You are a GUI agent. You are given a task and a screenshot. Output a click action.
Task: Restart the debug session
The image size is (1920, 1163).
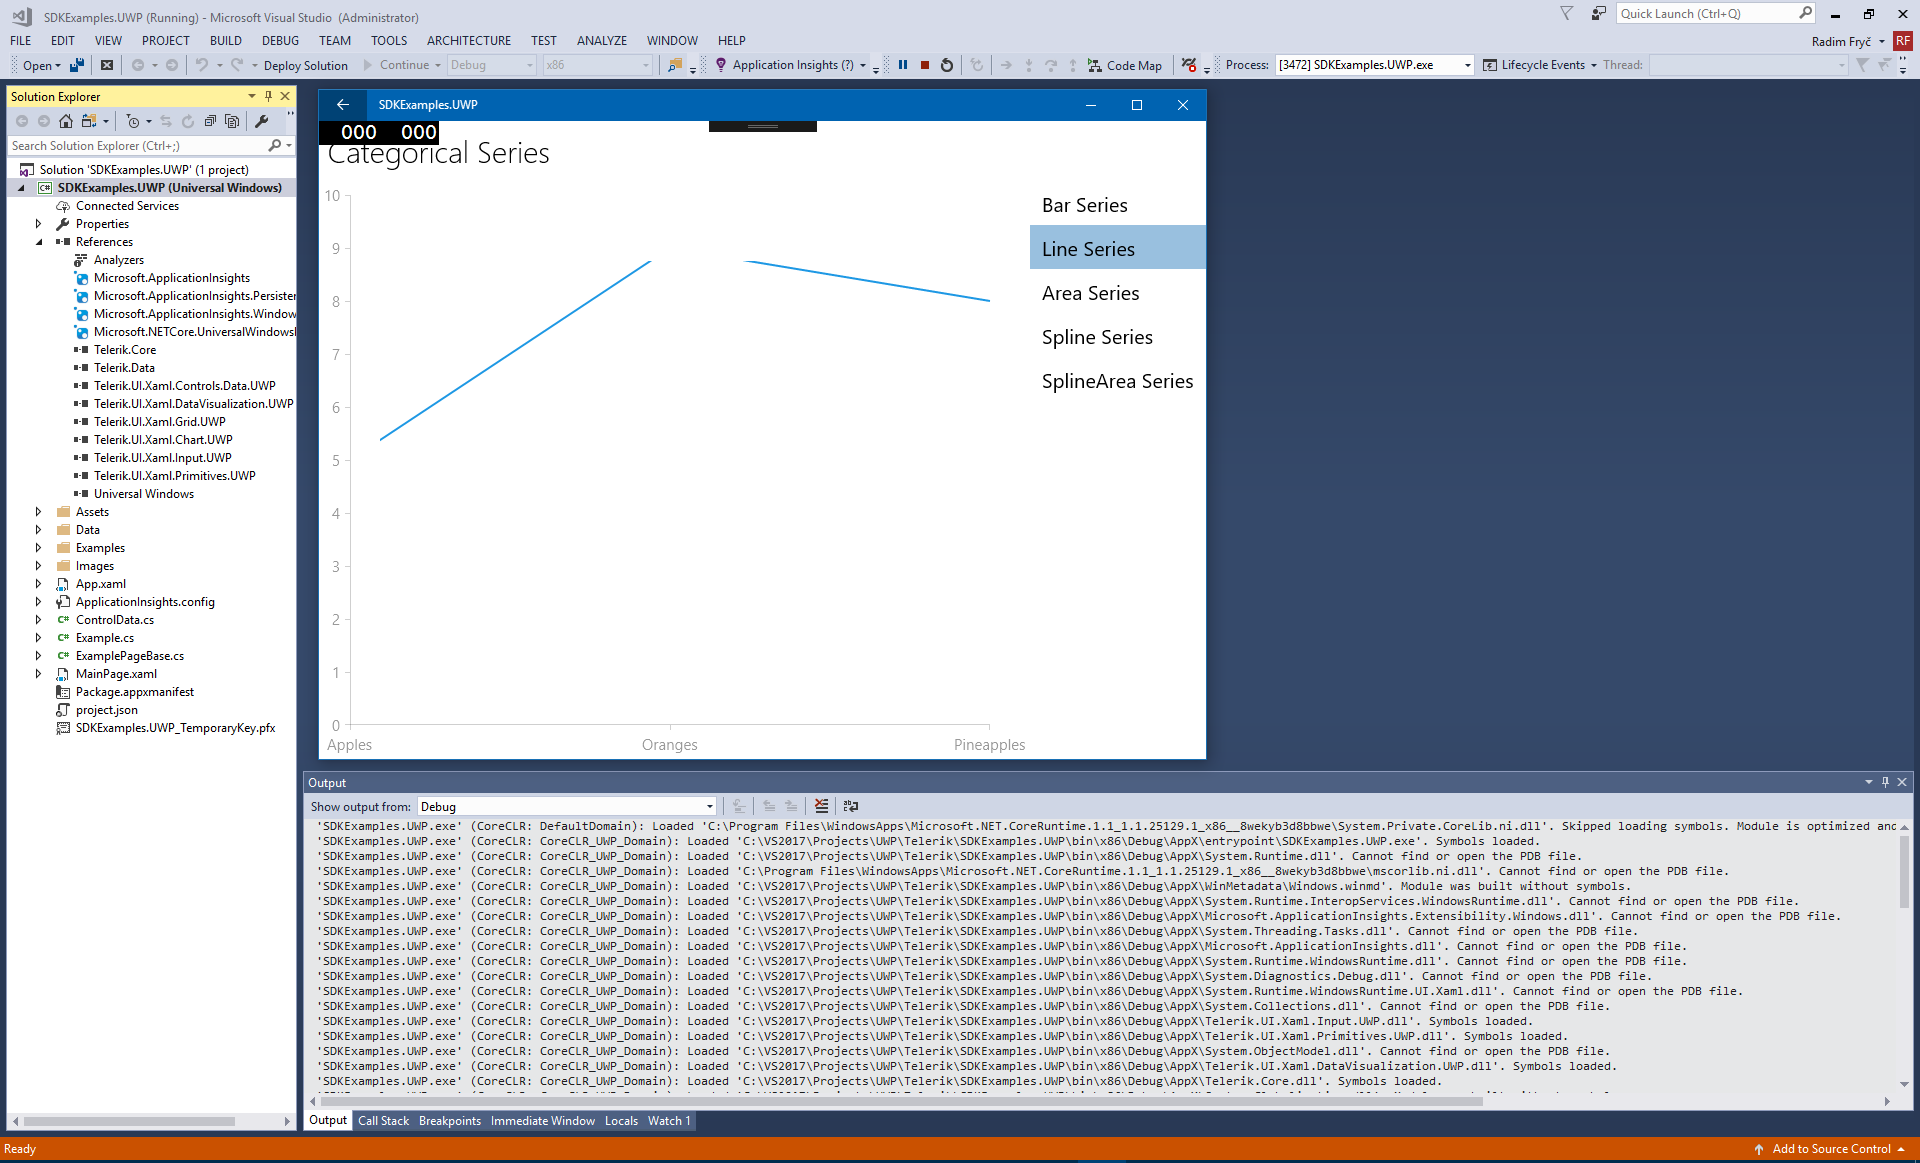[x=947, y=65]
